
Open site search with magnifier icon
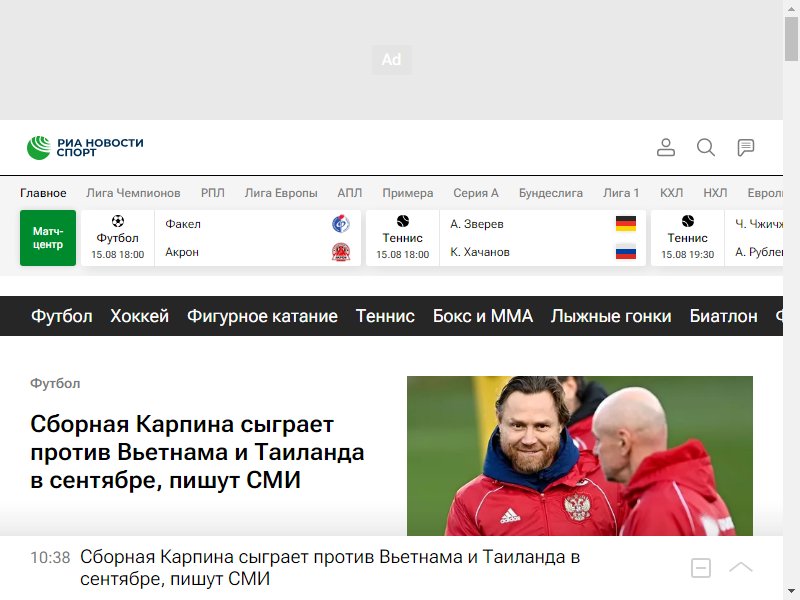pyautogui.click(x=706, y=147)
